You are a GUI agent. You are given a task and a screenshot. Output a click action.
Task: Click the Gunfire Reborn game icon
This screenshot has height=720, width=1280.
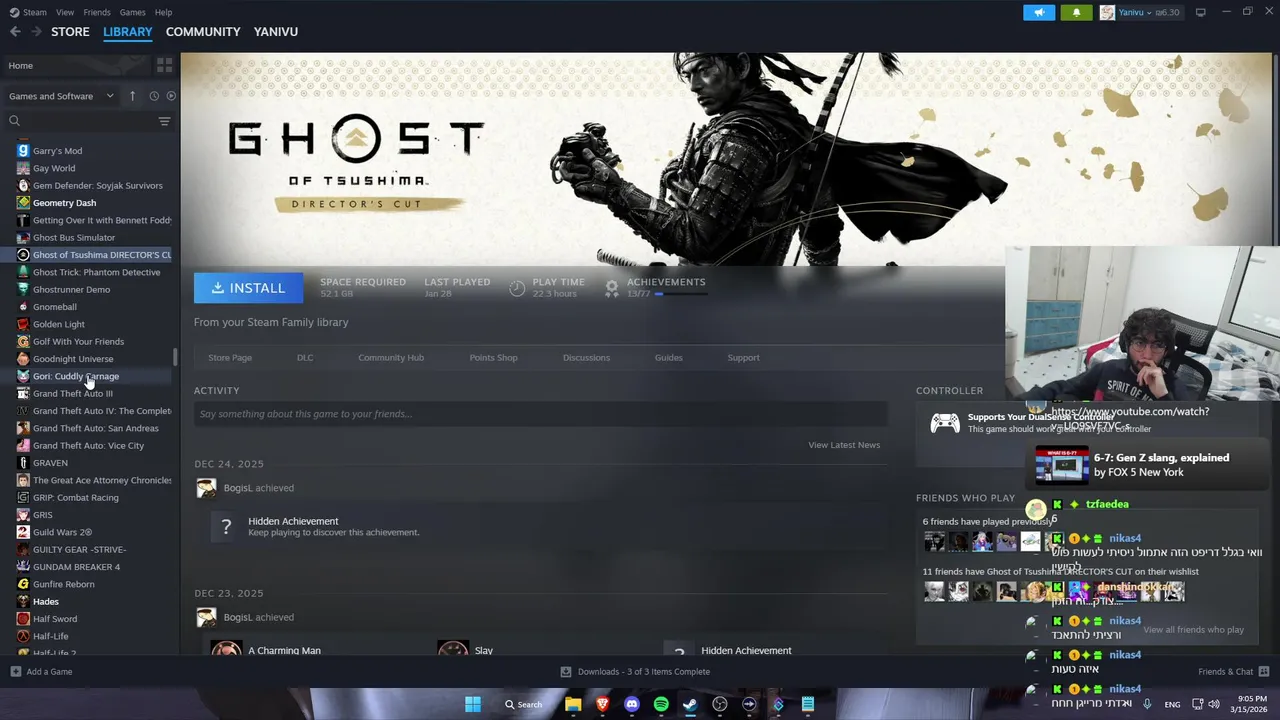(23, 584)
